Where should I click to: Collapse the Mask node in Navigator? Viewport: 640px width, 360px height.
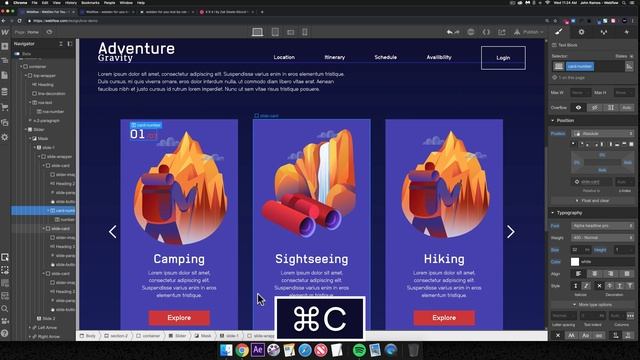[x=31, y=138]
